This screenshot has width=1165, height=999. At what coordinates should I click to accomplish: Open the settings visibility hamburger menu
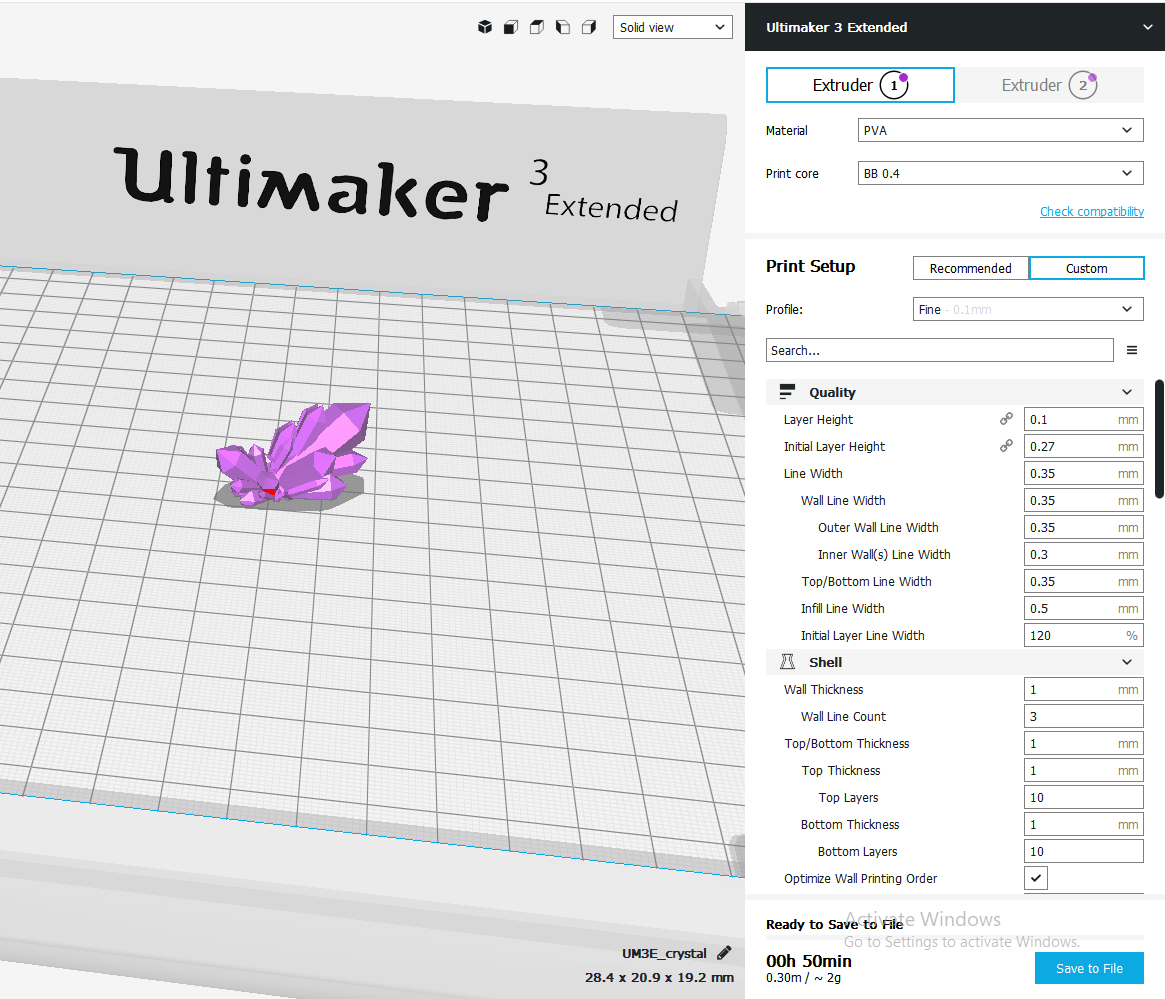[x=1132, y=351]
